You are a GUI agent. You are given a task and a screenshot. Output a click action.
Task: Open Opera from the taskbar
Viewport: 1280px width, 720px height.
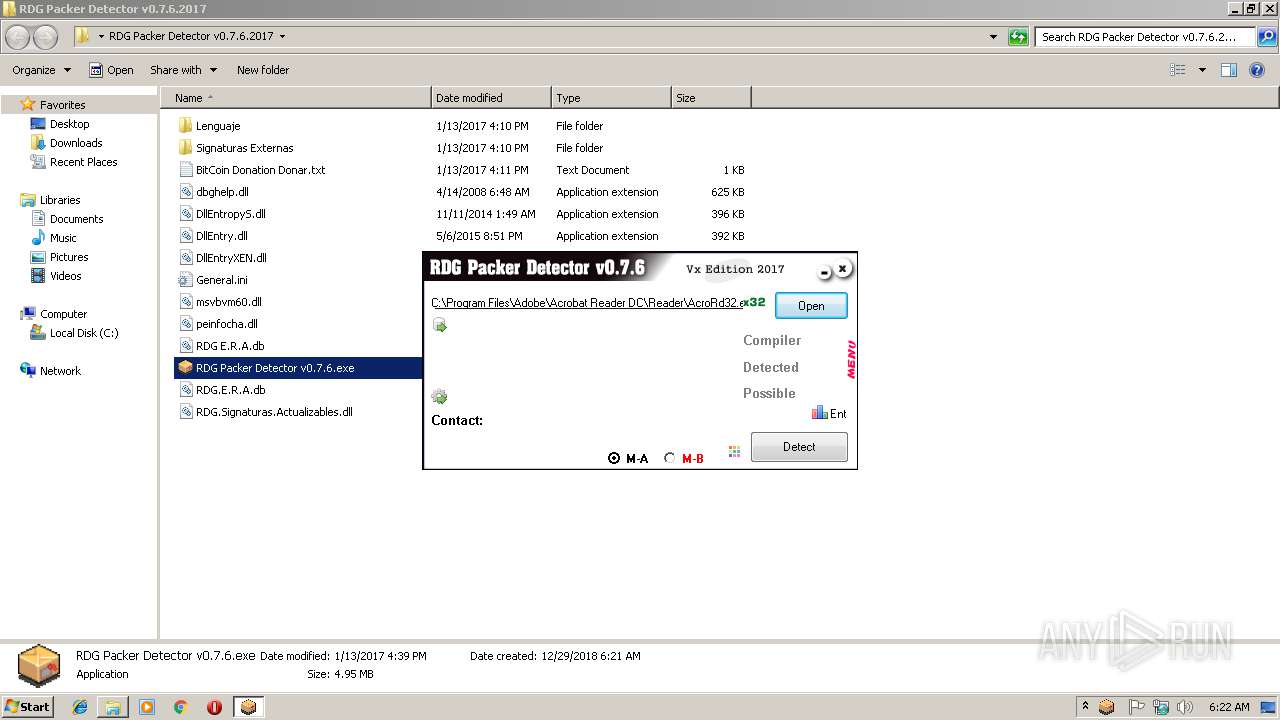(x=214, y=707)
